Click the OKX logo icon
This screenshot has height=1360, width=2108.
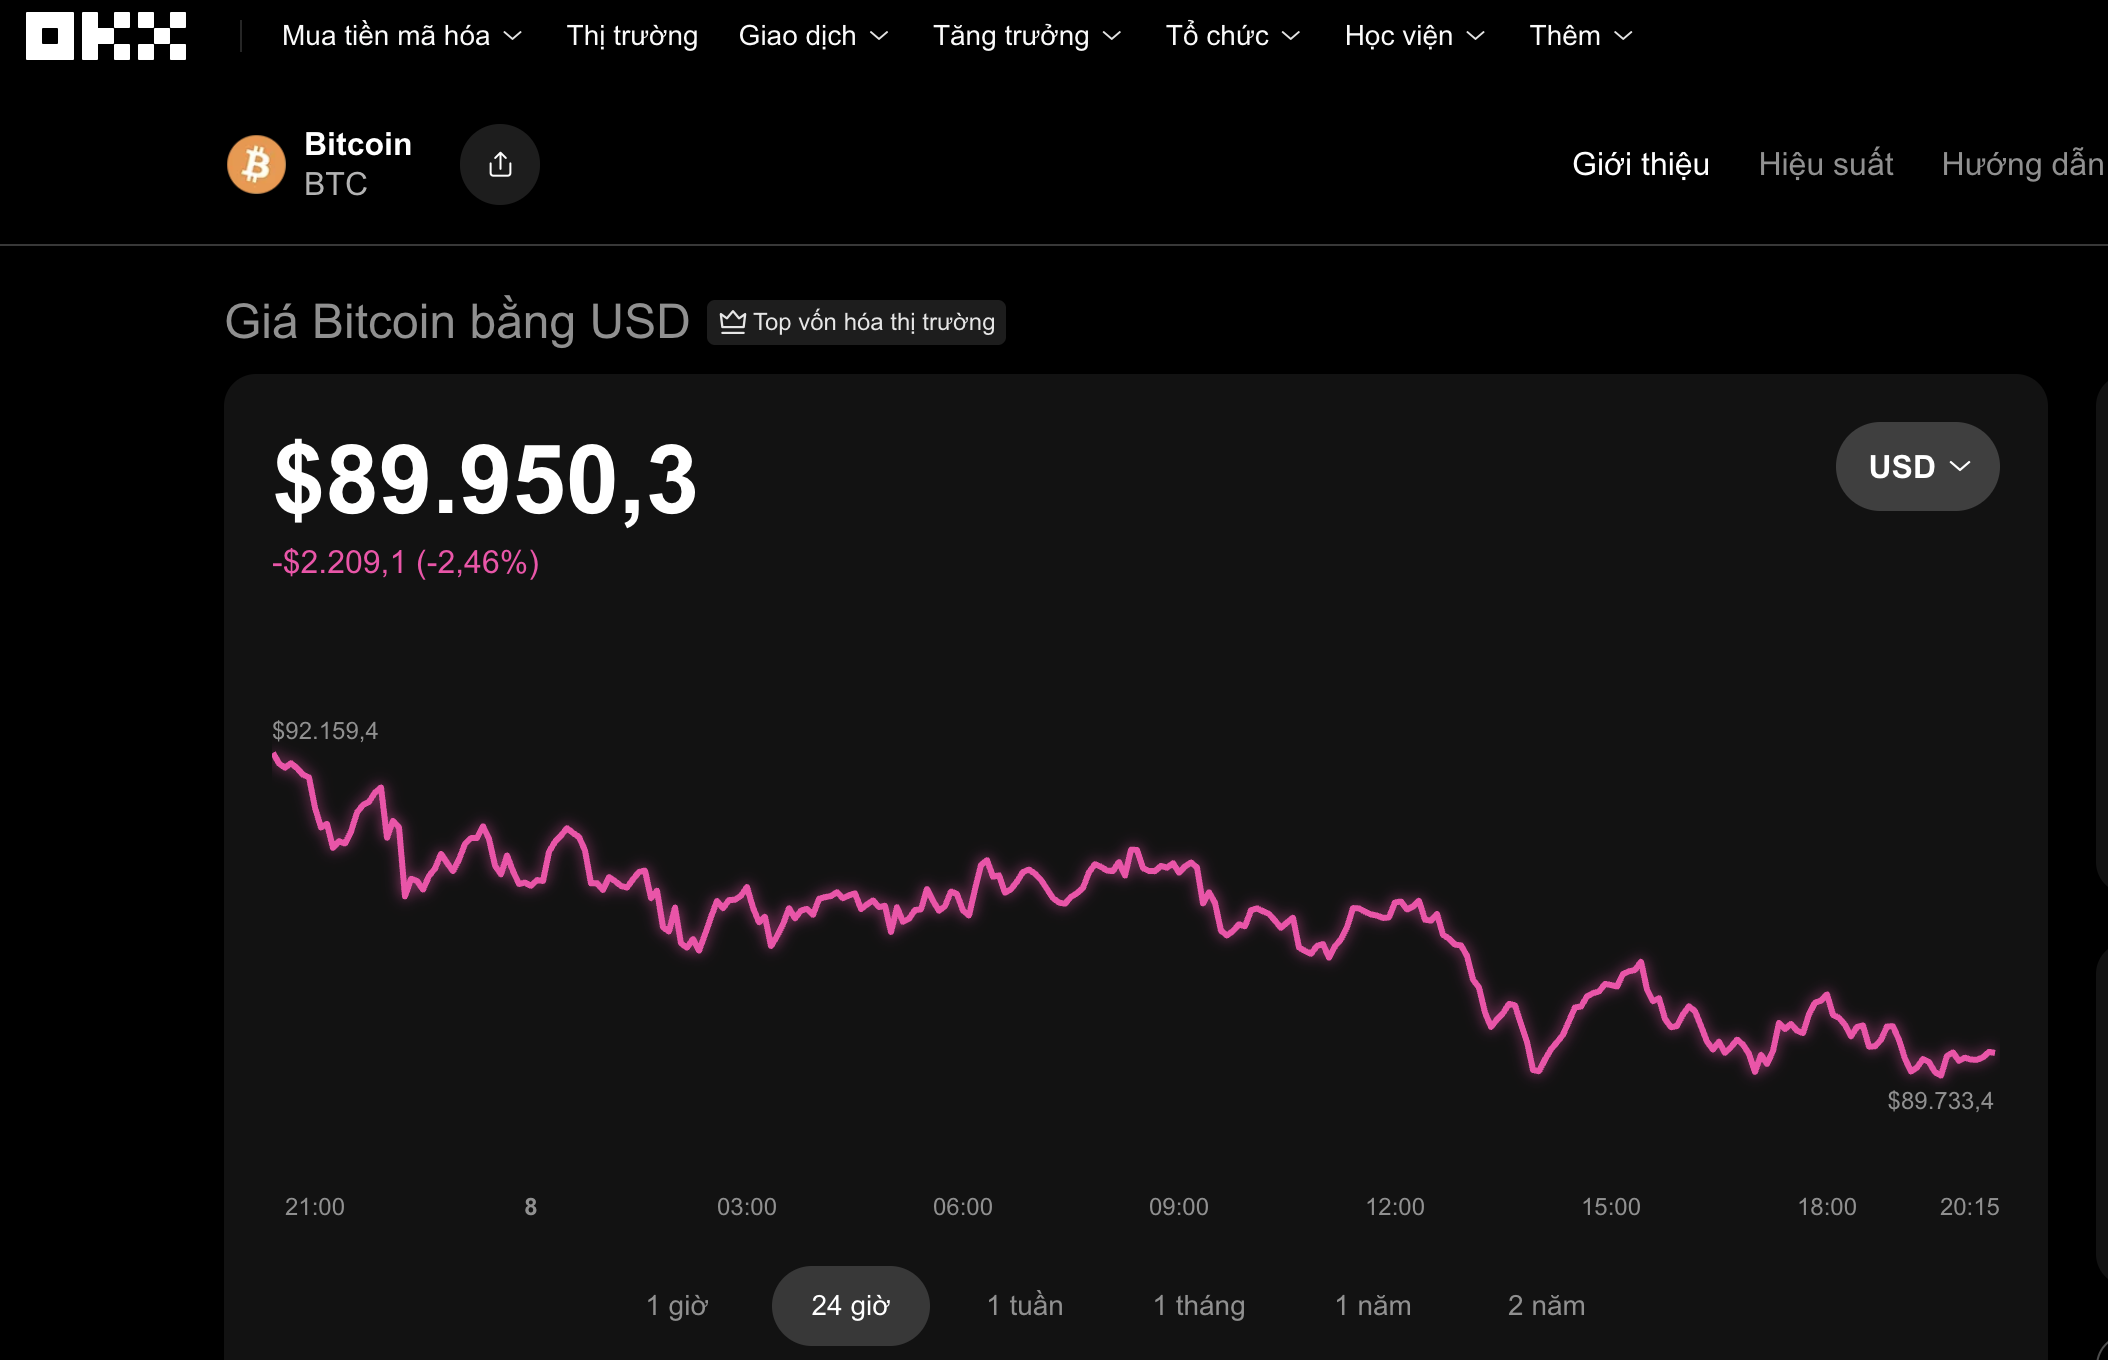106,36
